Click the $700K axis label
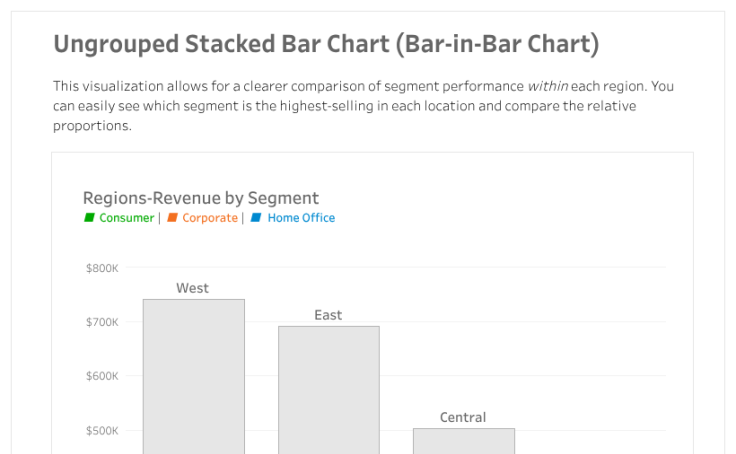 [x=102, y=322]
